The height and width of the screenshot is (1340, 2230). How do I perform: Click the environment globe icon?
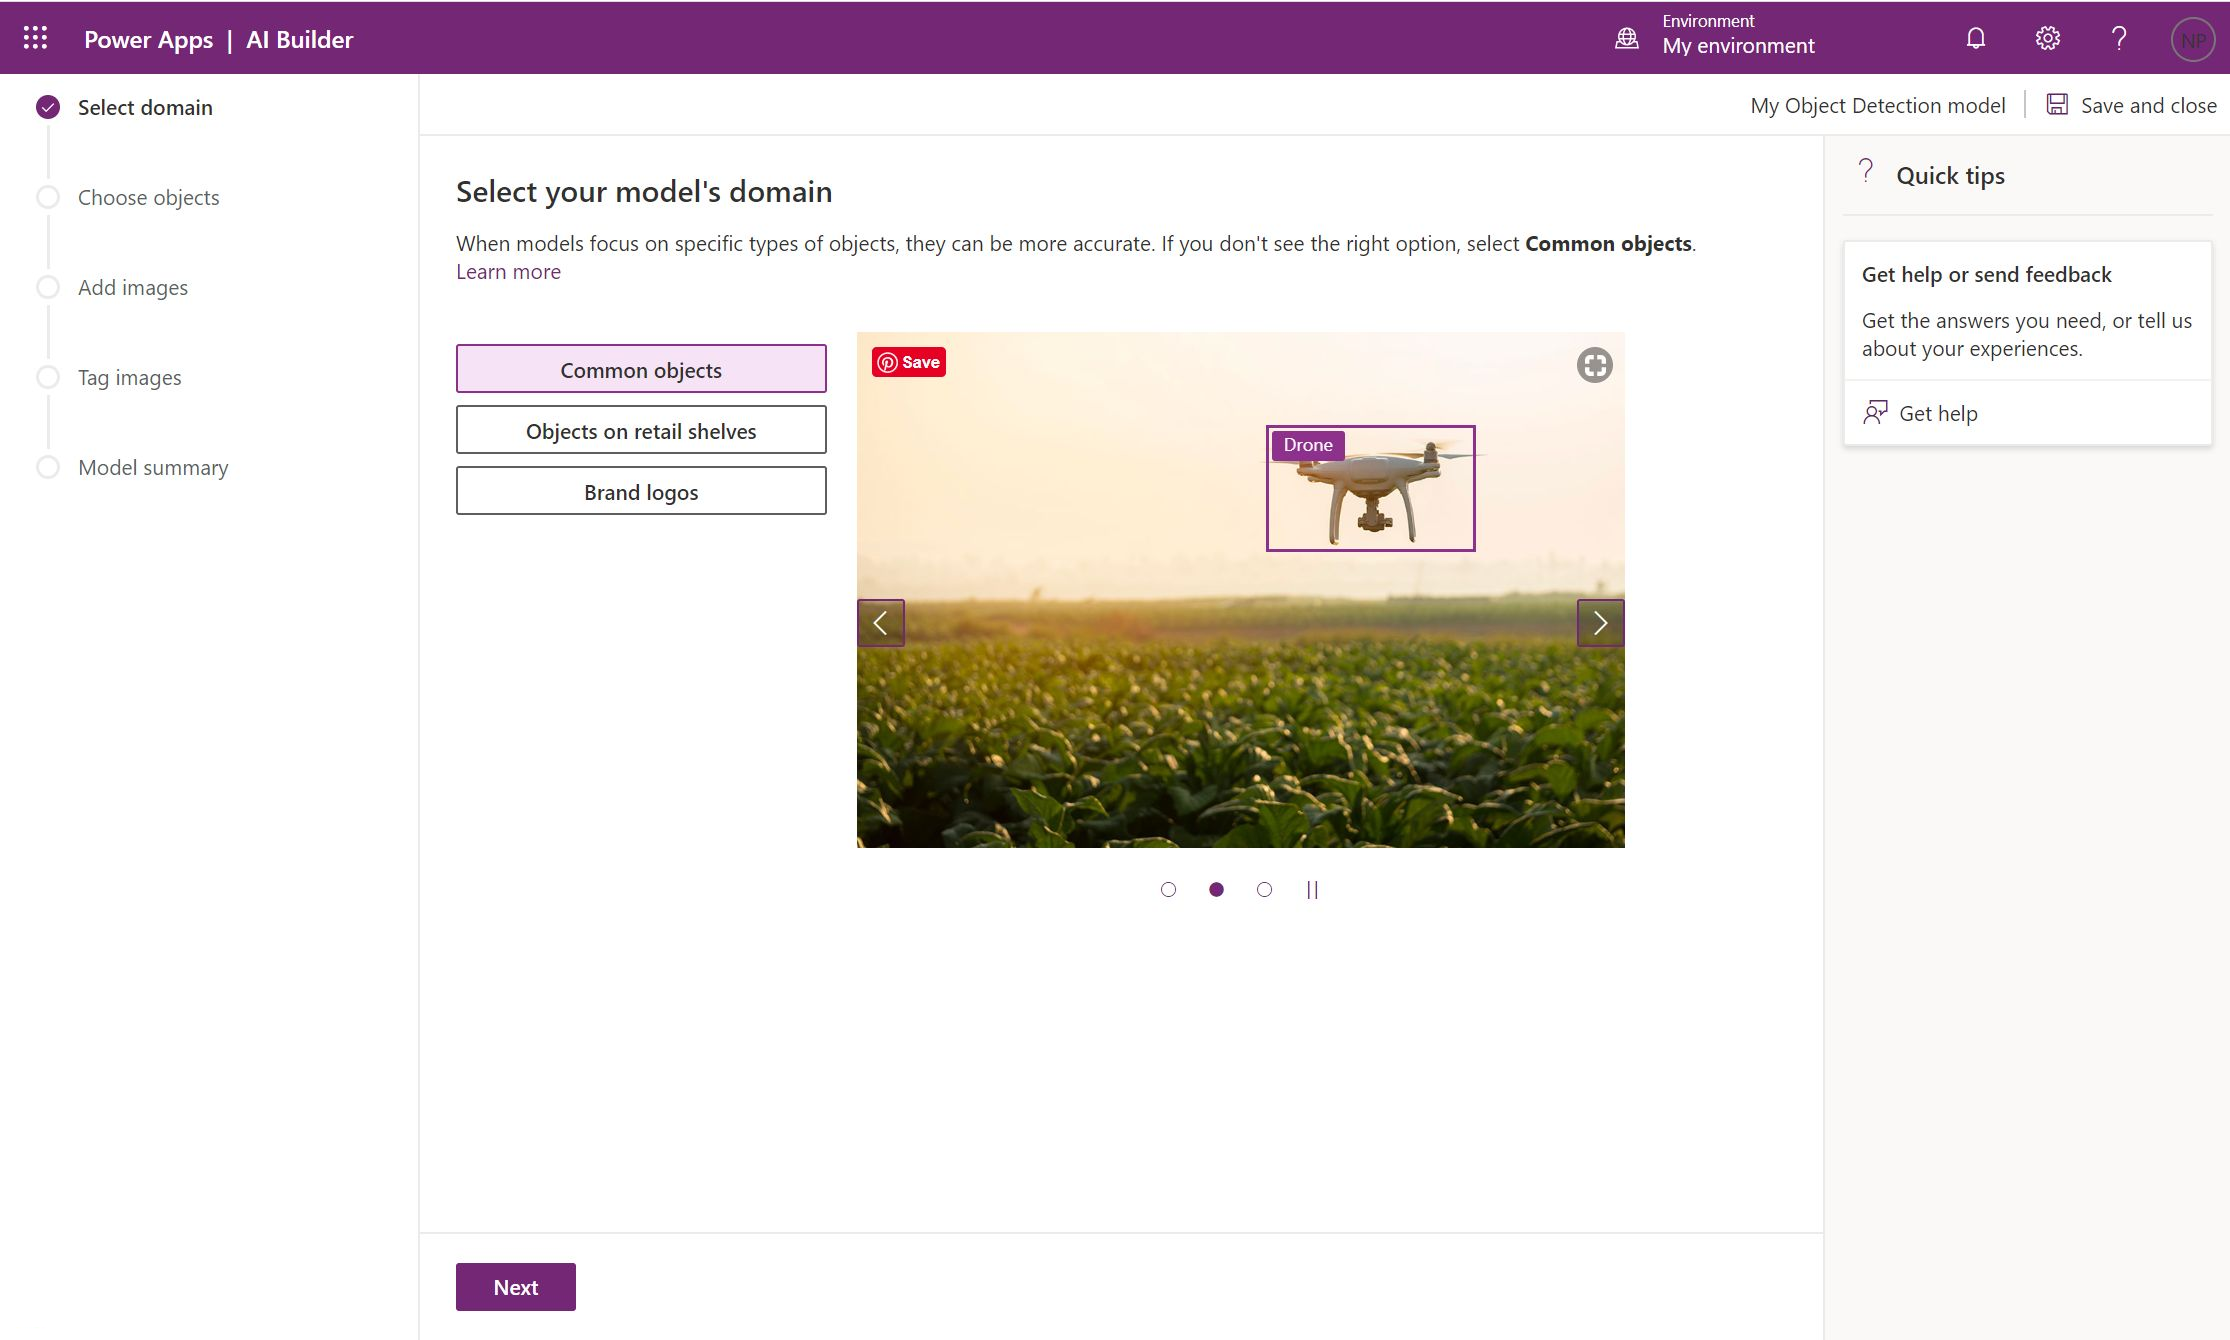click(1627, 37)
